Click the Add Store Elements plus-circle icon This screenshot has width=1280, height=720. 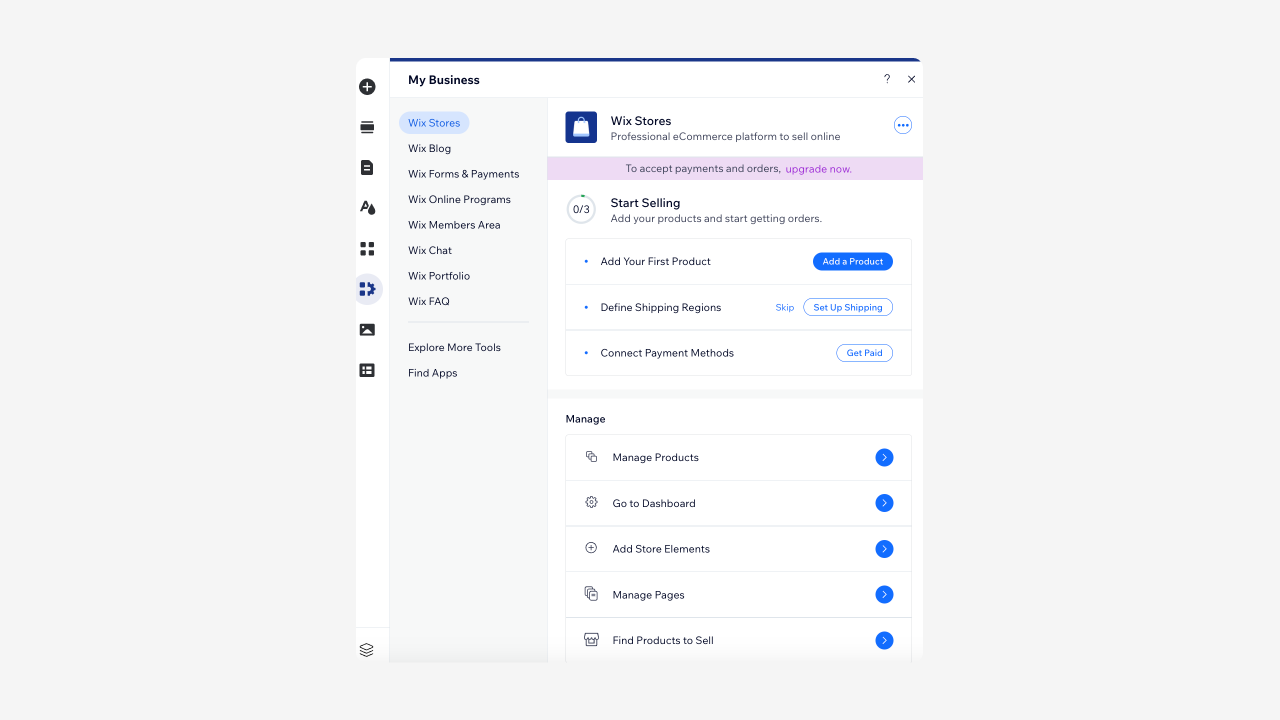click(591, 548)
